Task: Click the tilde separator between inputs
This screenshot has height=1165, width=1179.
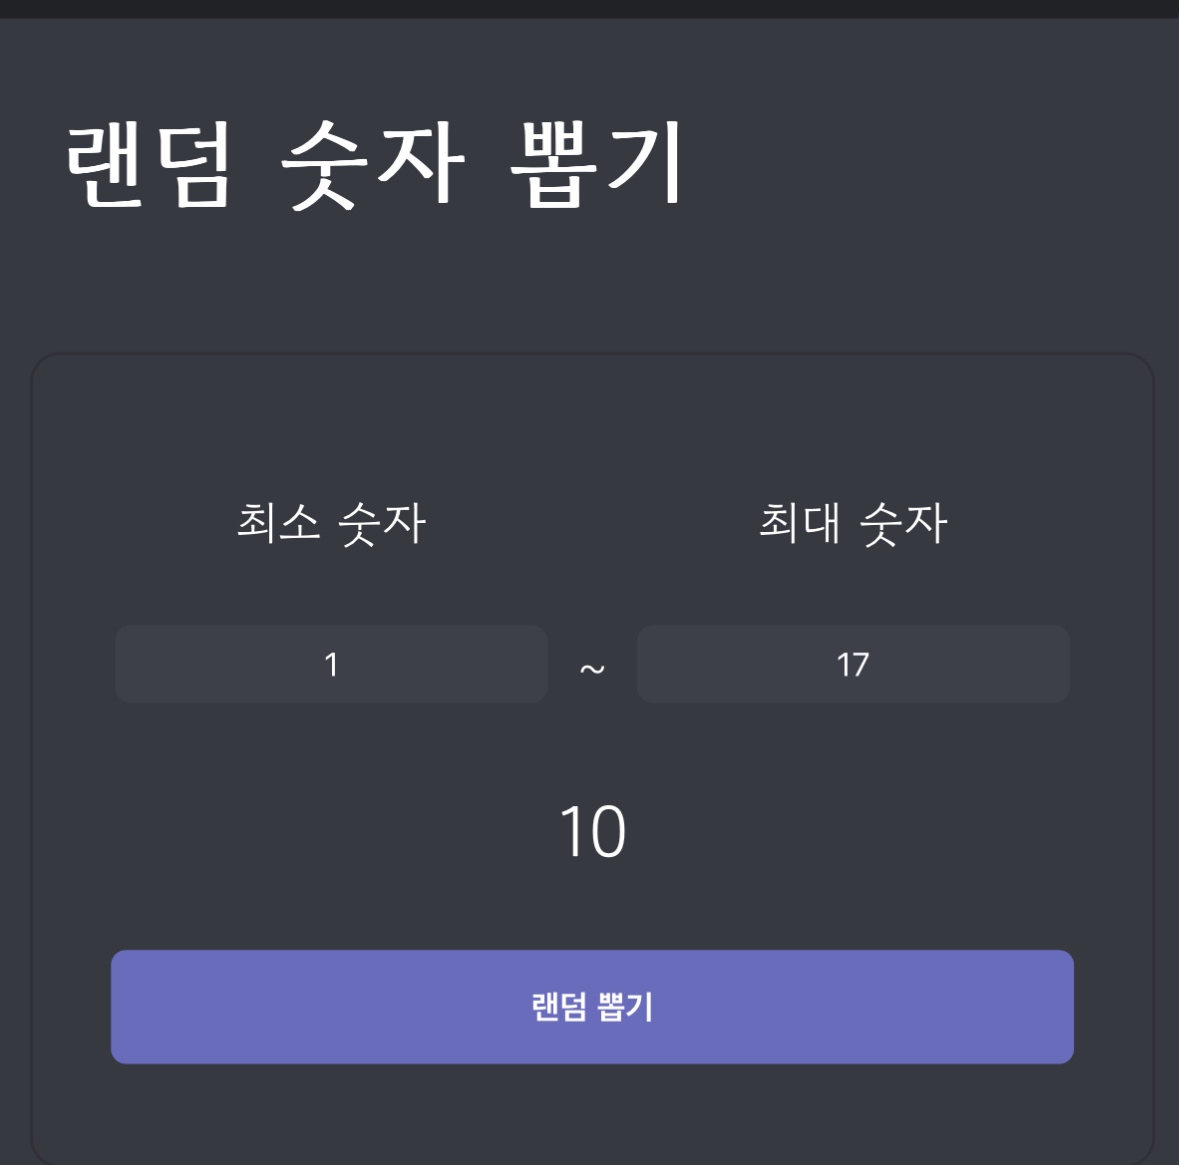Action: [592, 668]
